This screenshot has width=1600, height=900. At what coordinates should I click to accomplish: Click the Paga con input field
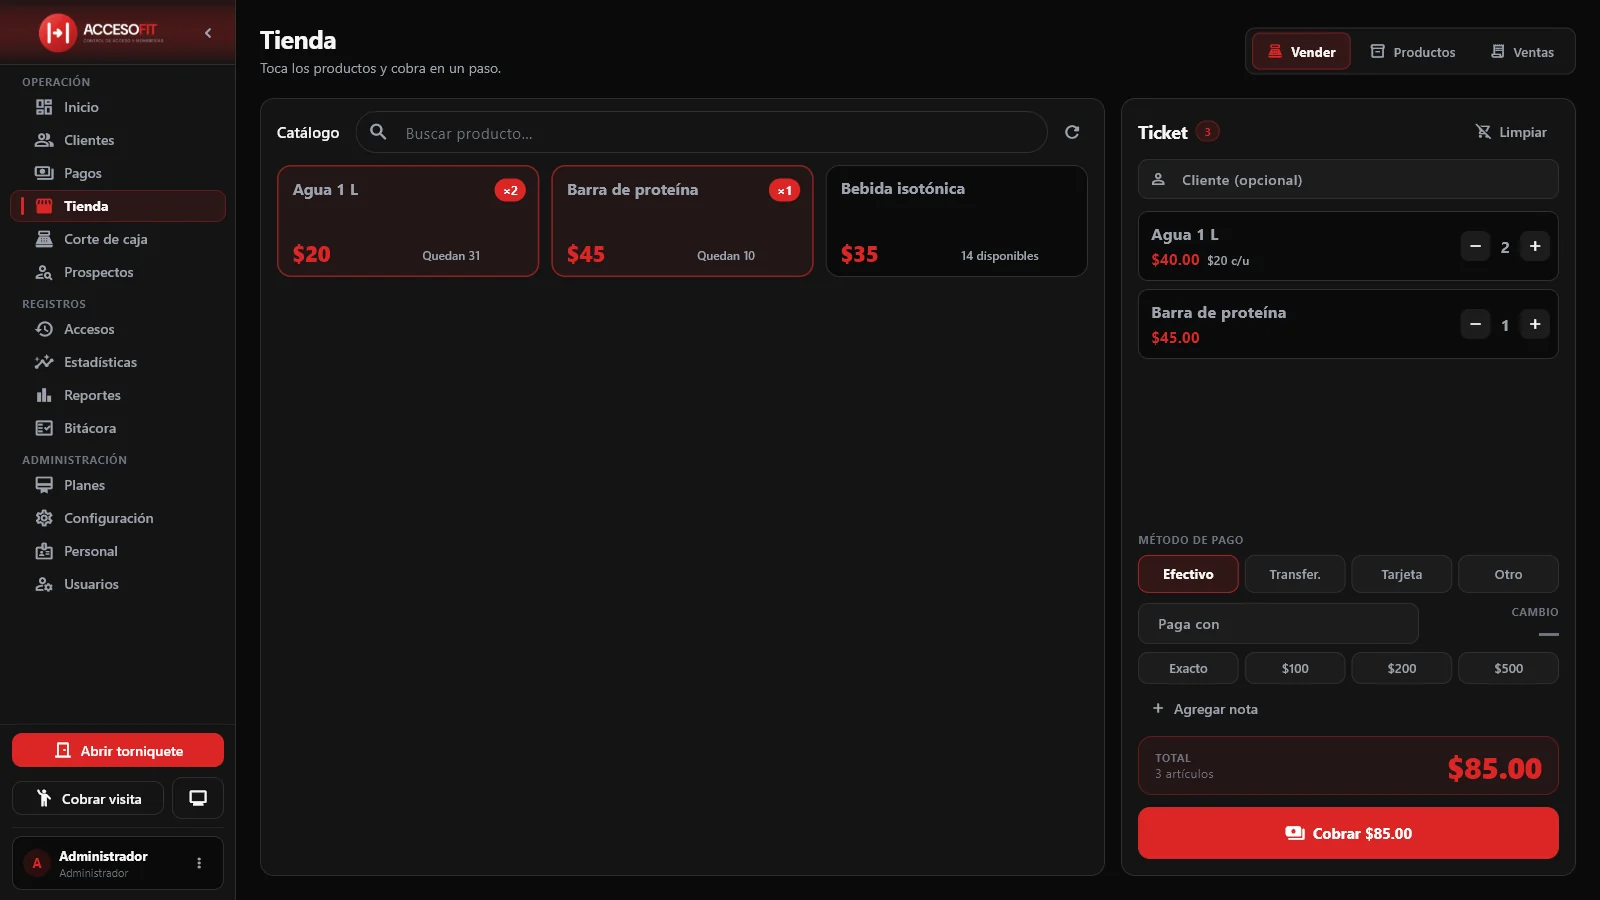coord(1278,623)
